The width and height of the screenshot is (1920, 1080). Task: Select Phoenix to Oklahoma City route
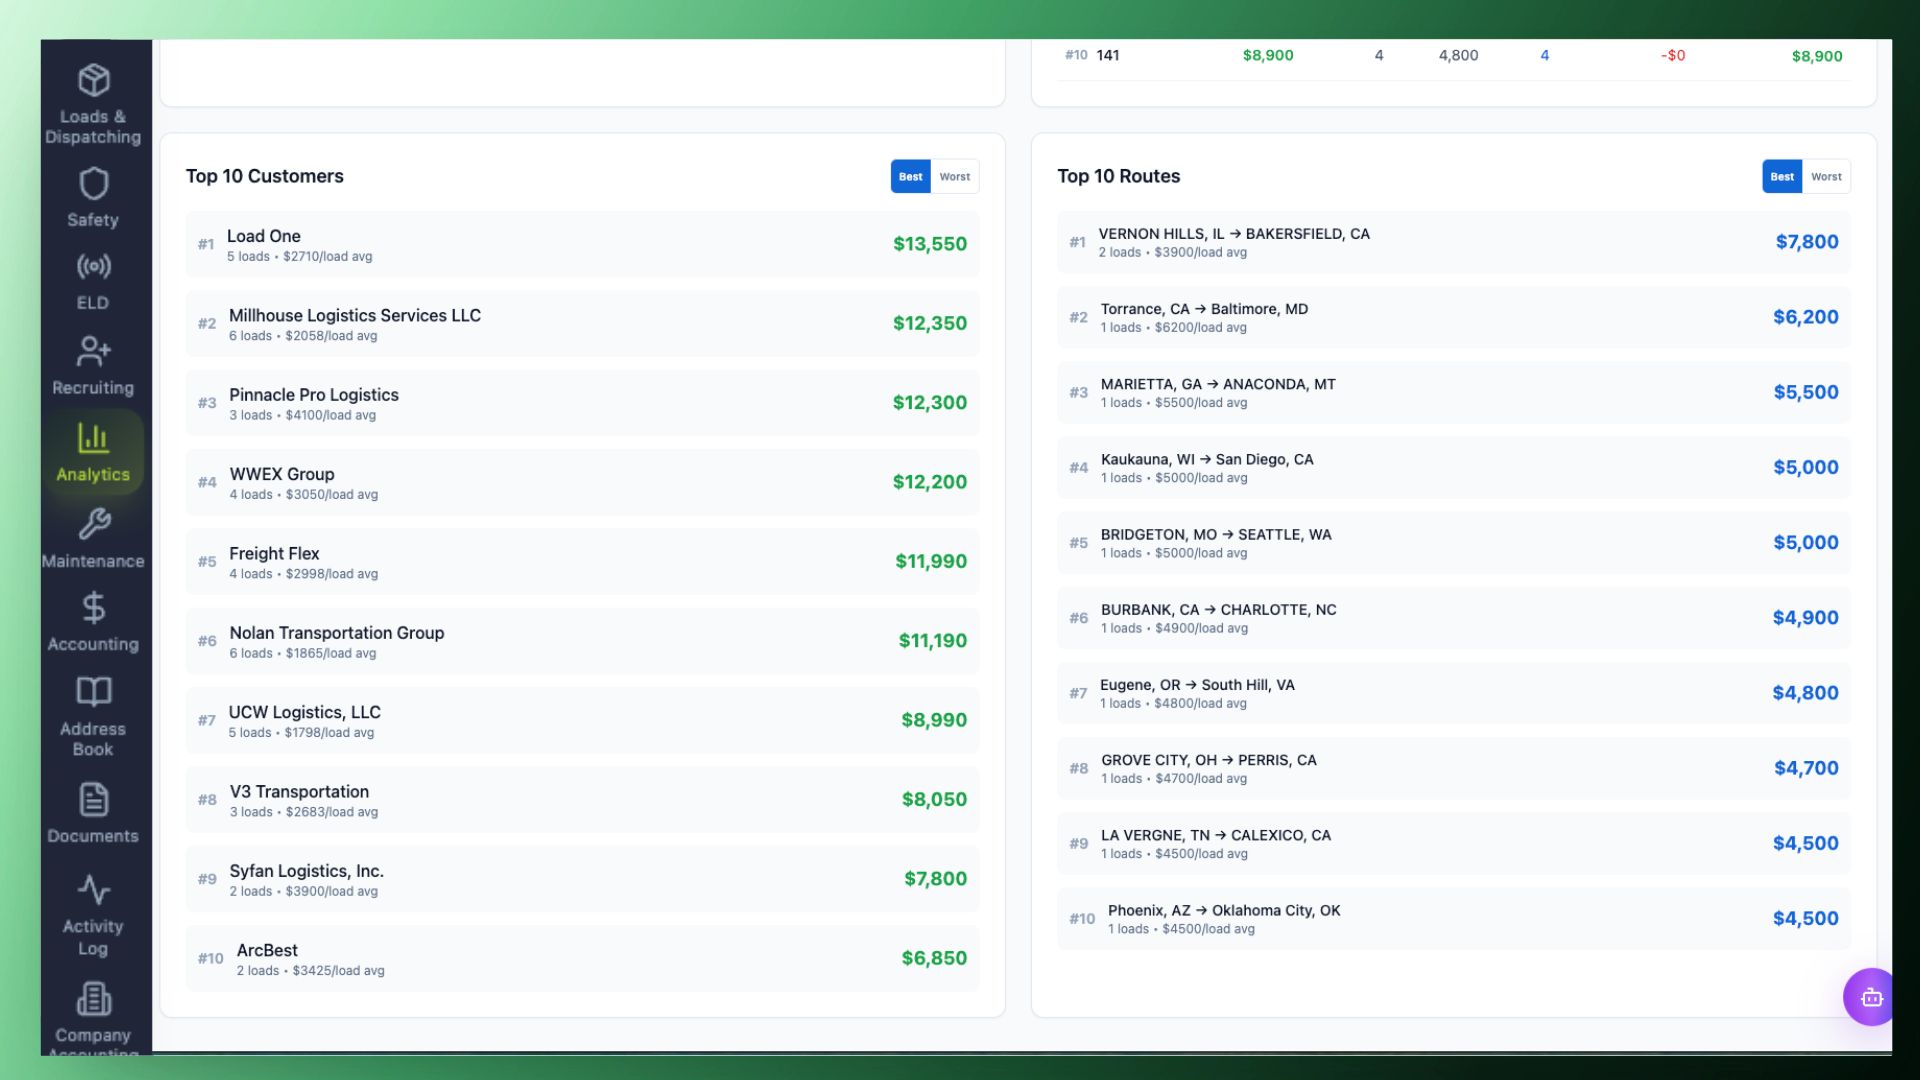click(1454, 918)
